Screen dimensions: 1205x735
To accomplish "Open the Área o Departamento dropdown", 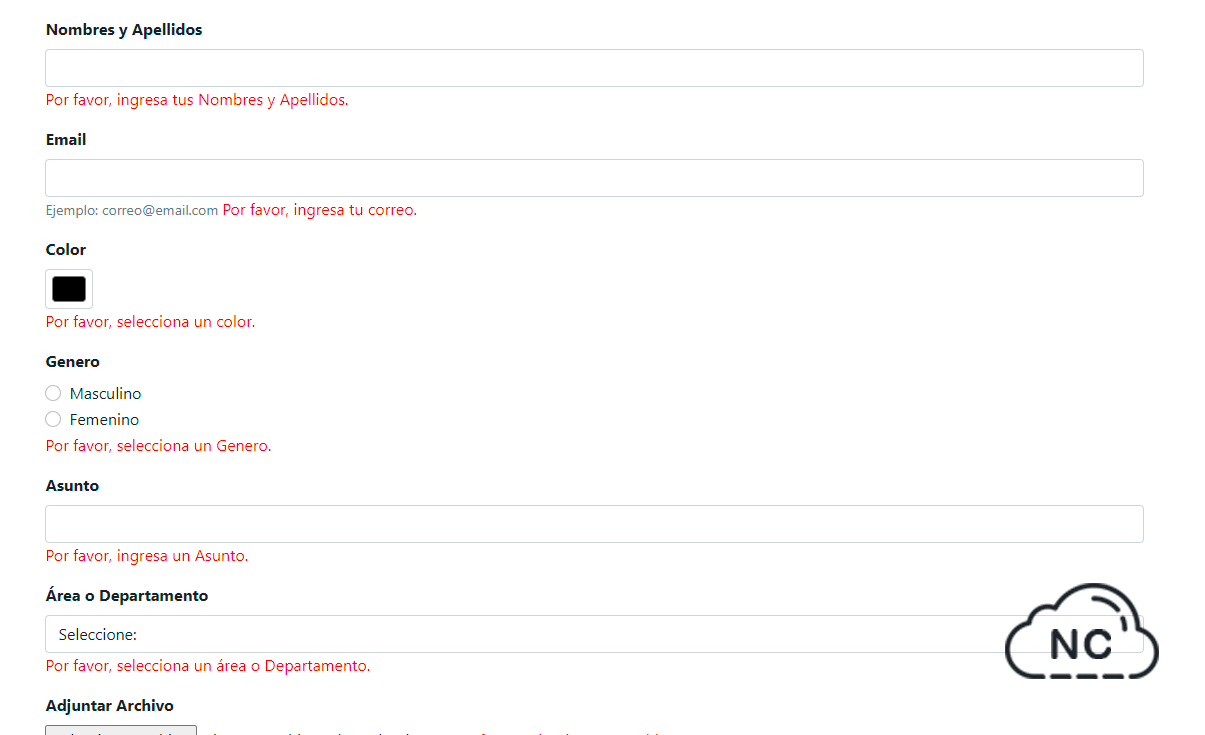I will pyautogui.click(x=594, y=634).
